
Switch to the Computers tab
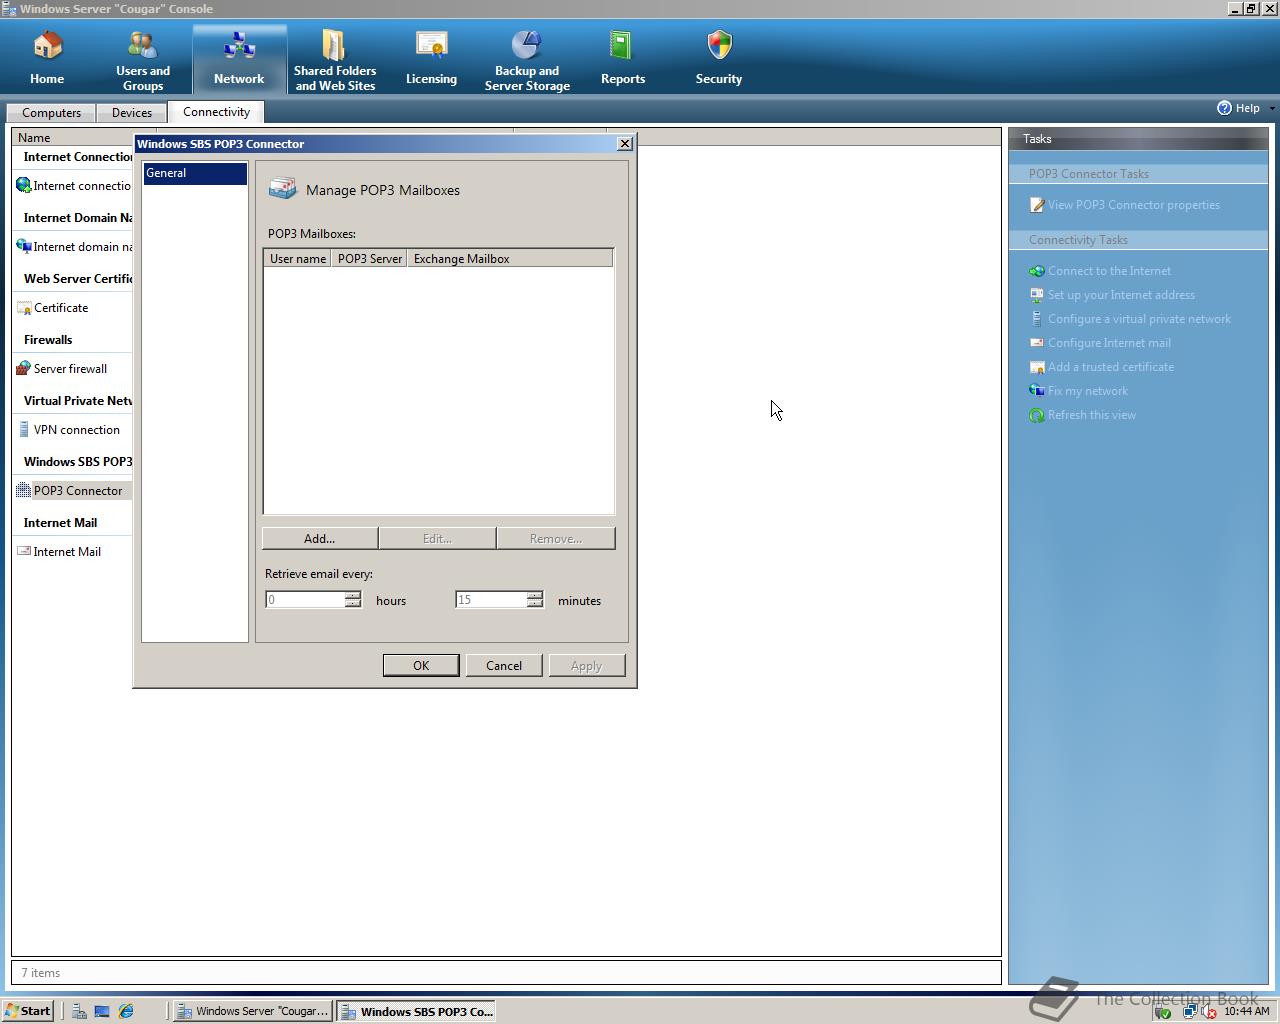51,113
